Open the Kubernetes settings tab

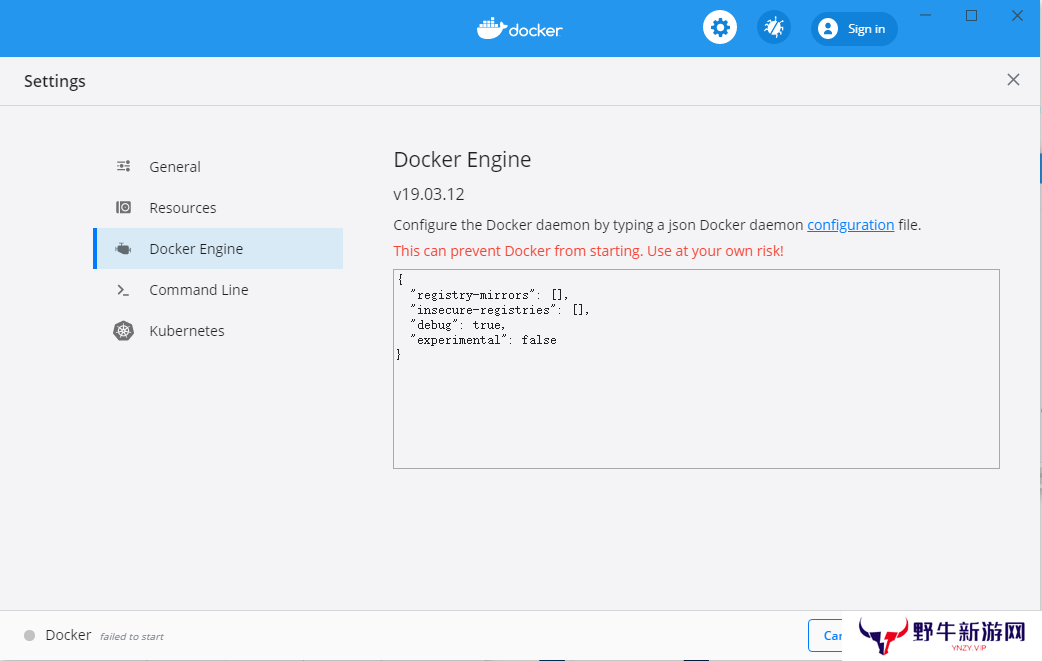(219, 331)
